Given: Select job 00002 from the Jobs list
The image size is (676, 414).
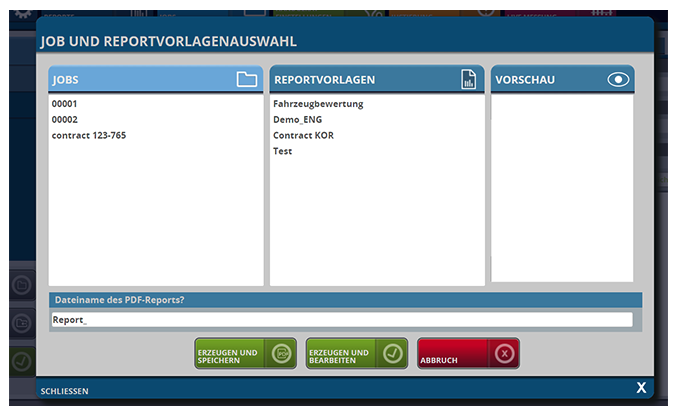Looking at the screenshot, I should coord(65,119).
